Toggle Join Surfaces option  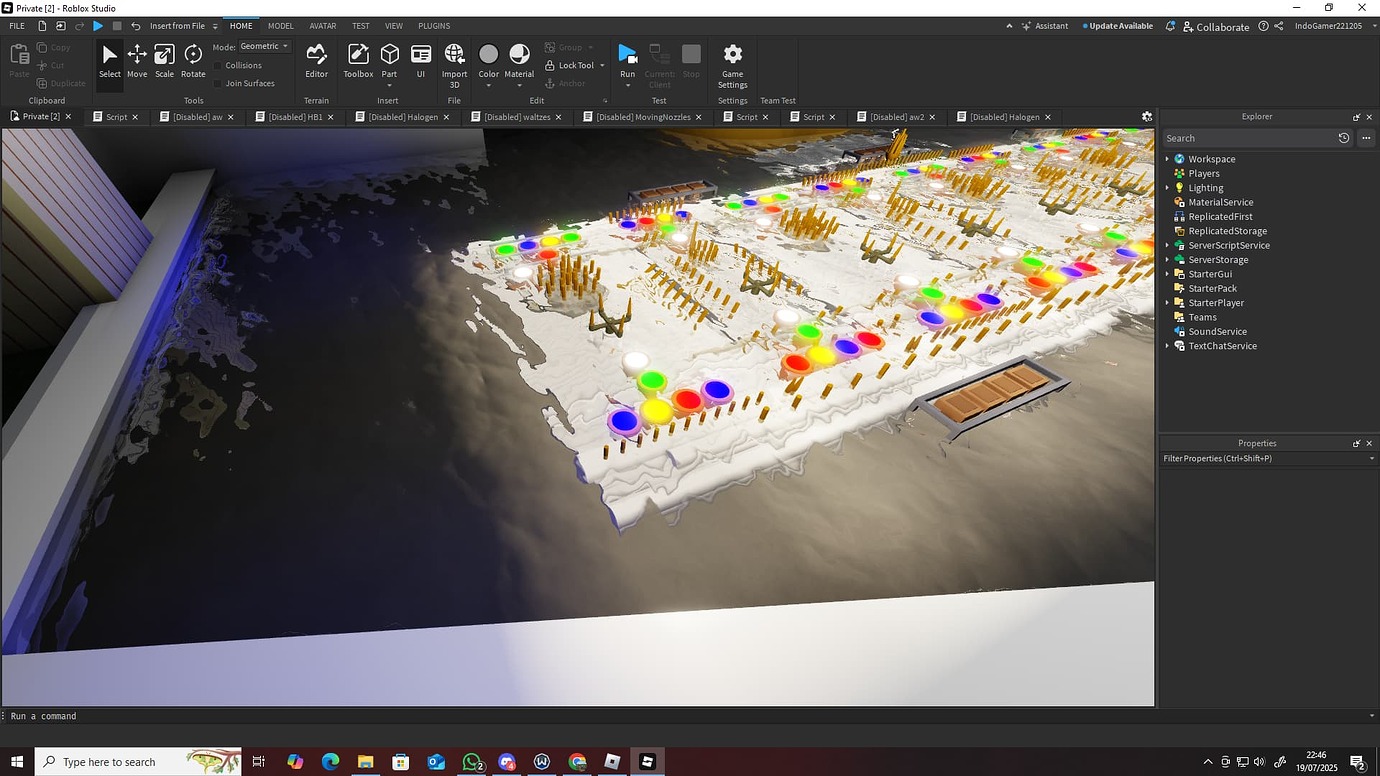pos(218,83)
